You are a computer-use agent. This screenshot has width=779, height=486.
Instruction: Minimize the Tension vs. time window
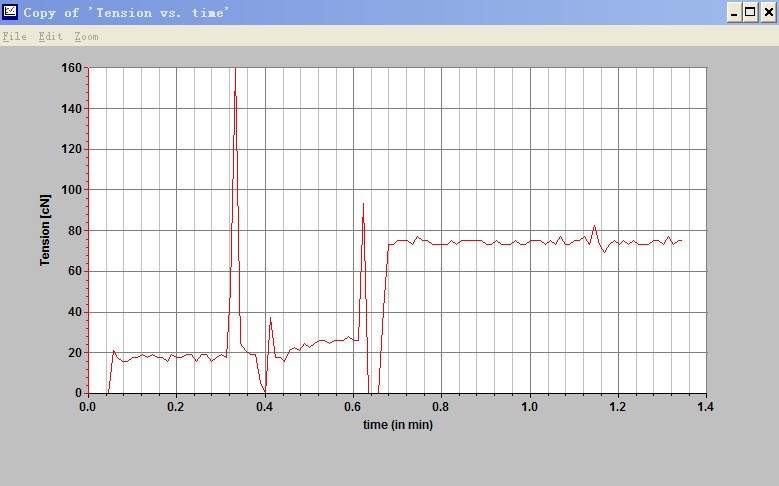tap(733, 12)
